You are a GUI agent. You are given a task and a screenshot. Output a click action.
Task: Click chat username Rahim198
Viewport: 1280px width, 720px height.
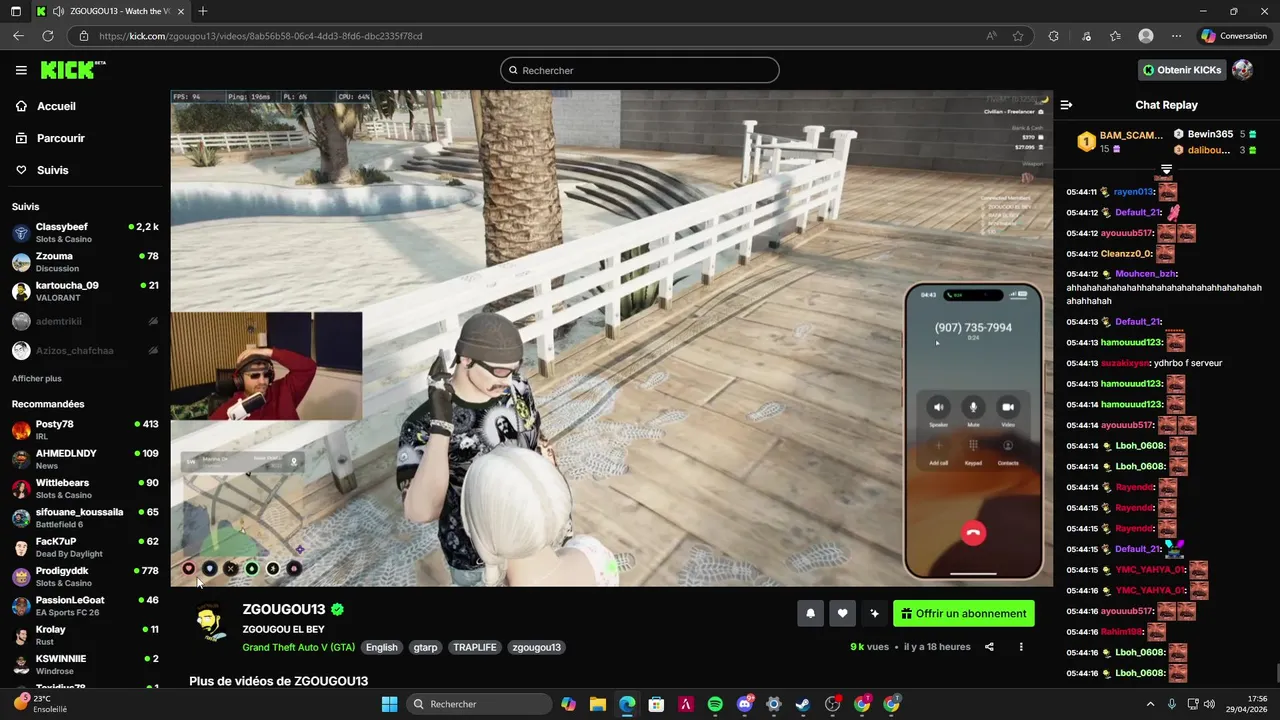point(1122,632)
